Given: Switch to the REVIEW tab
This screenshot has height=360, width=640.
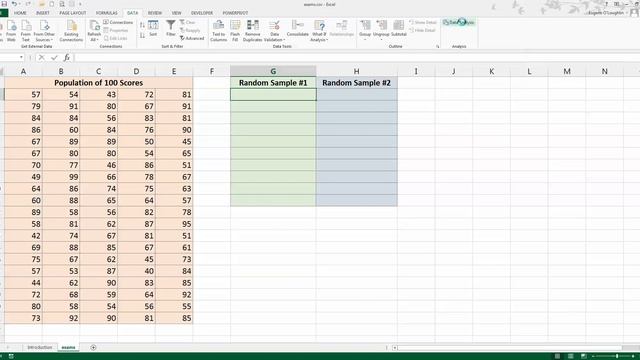Looking at the screenshot, I should click(155, 13).
